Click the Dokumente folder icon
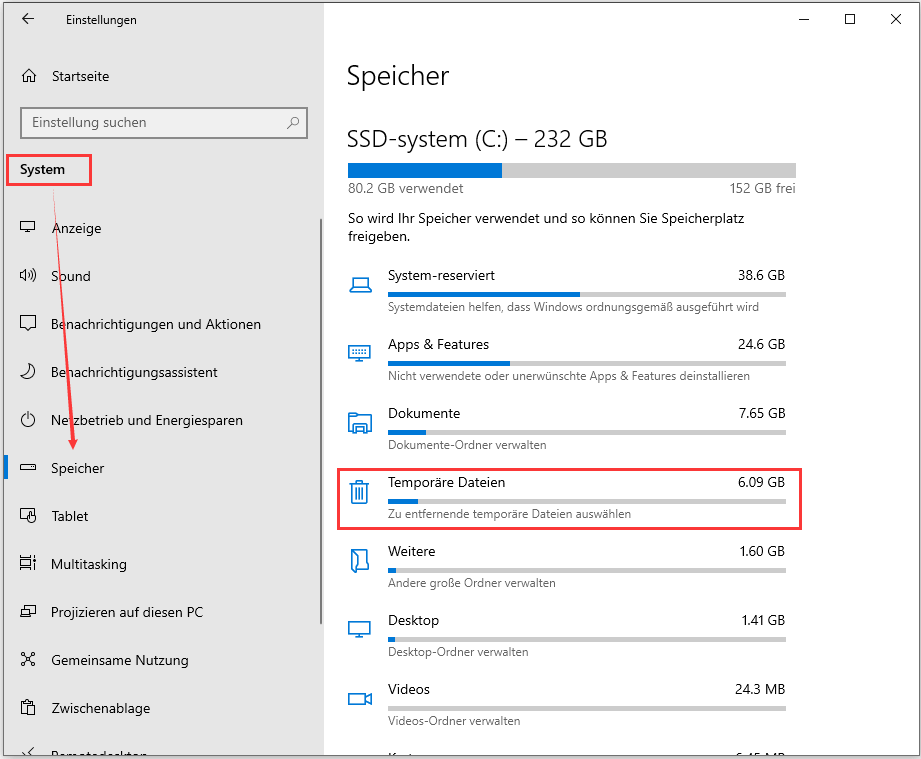 click(x=360, y=422)
